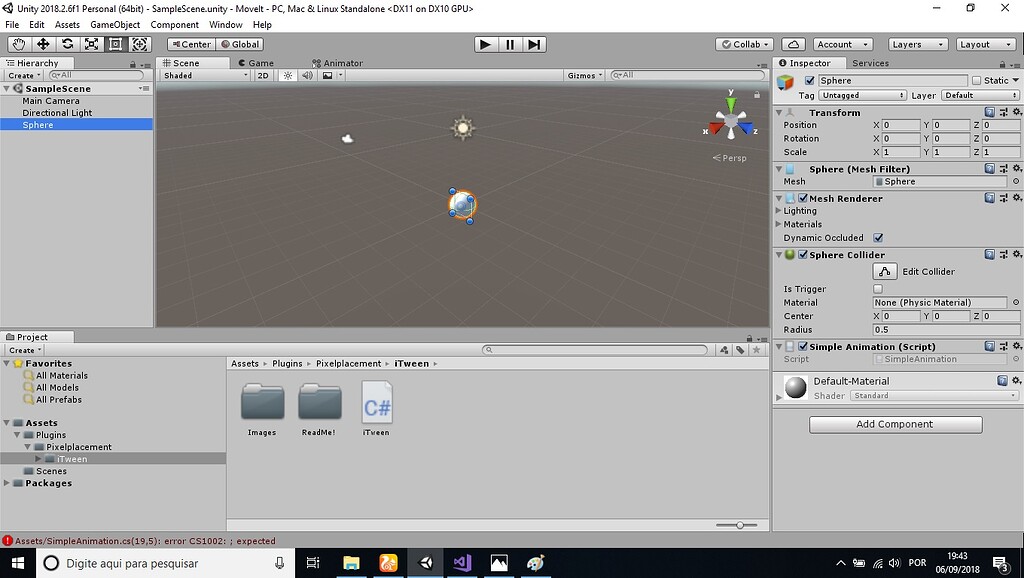The width and height of the screenshot is (1024, 578).
Task: Open the Sphere Collider settings gear
Action: 1018,254
